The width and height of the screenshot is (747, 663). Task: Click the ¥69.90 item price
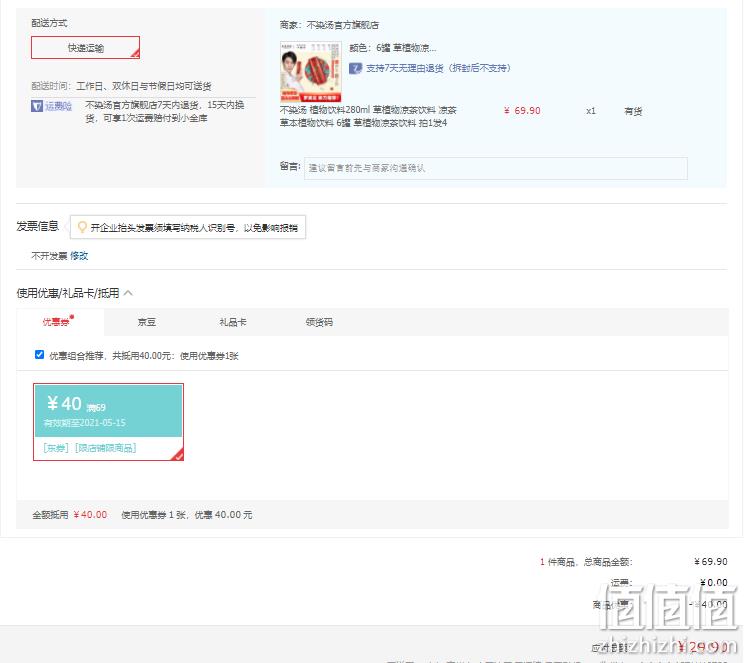click(x=522, y=111)
